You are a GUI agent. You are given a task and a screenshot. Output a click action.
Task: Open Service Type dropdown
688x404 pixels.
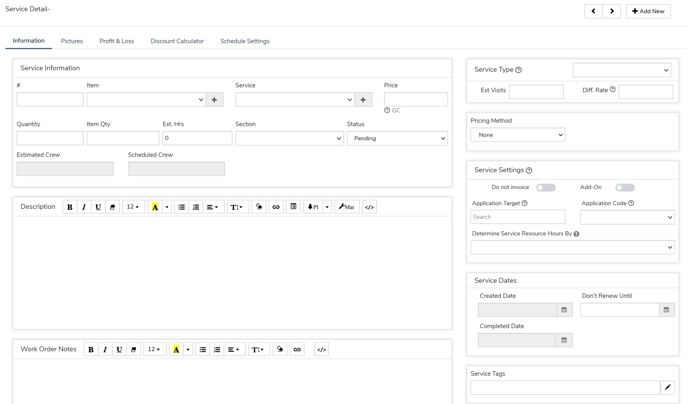coord(622,70)
